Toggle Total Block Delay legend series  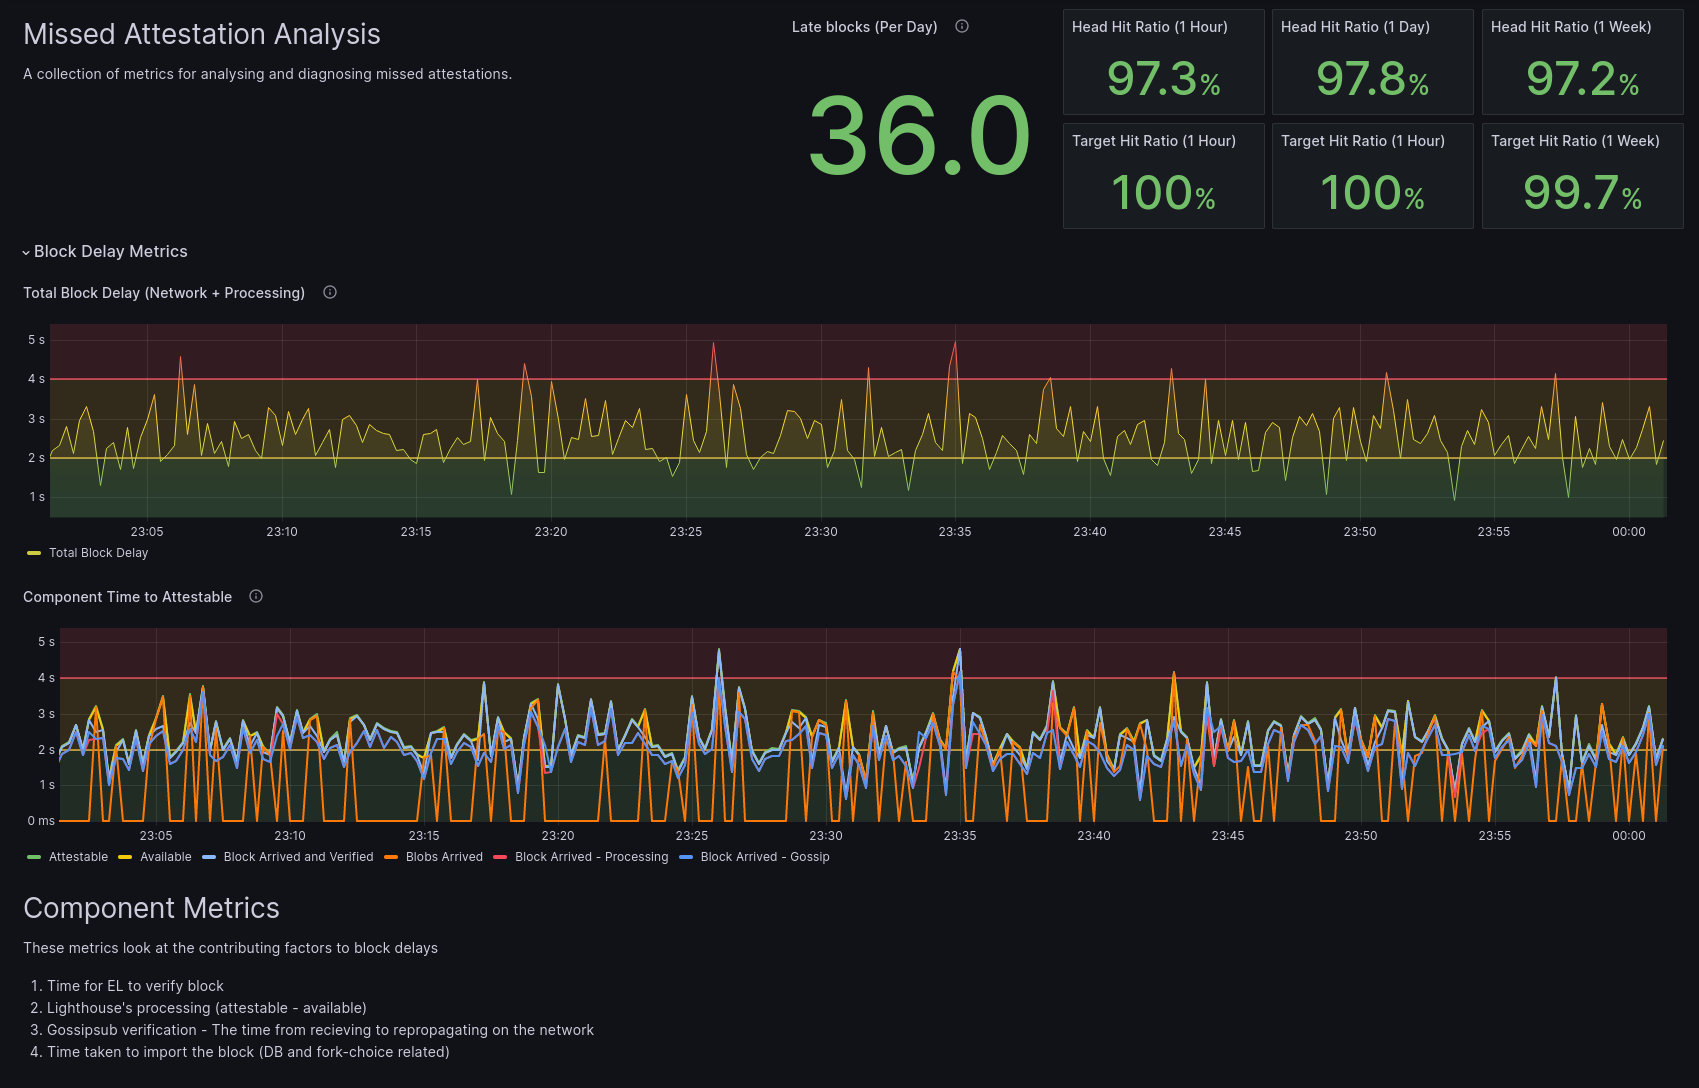[x=98, y=553]
